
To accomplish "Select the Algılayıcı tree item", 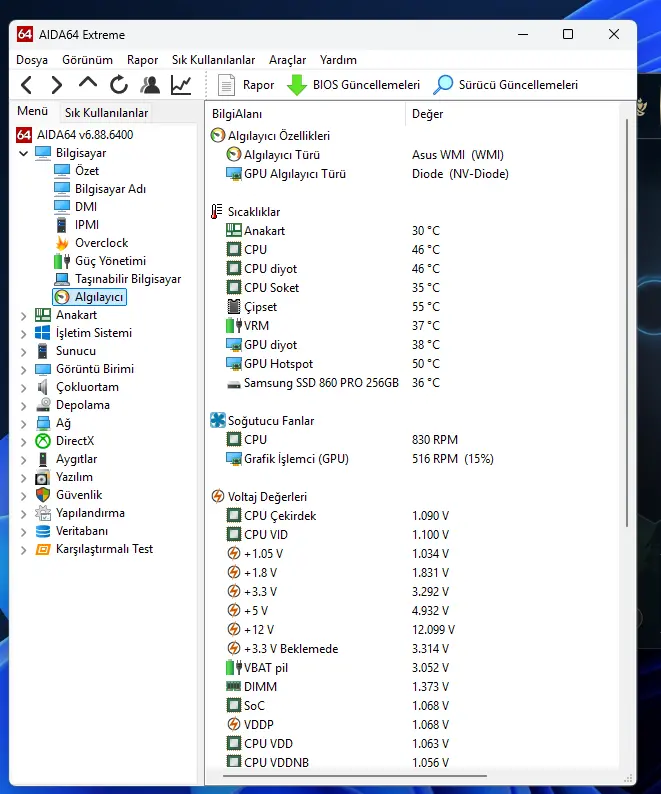I will [x=90, y=297].
